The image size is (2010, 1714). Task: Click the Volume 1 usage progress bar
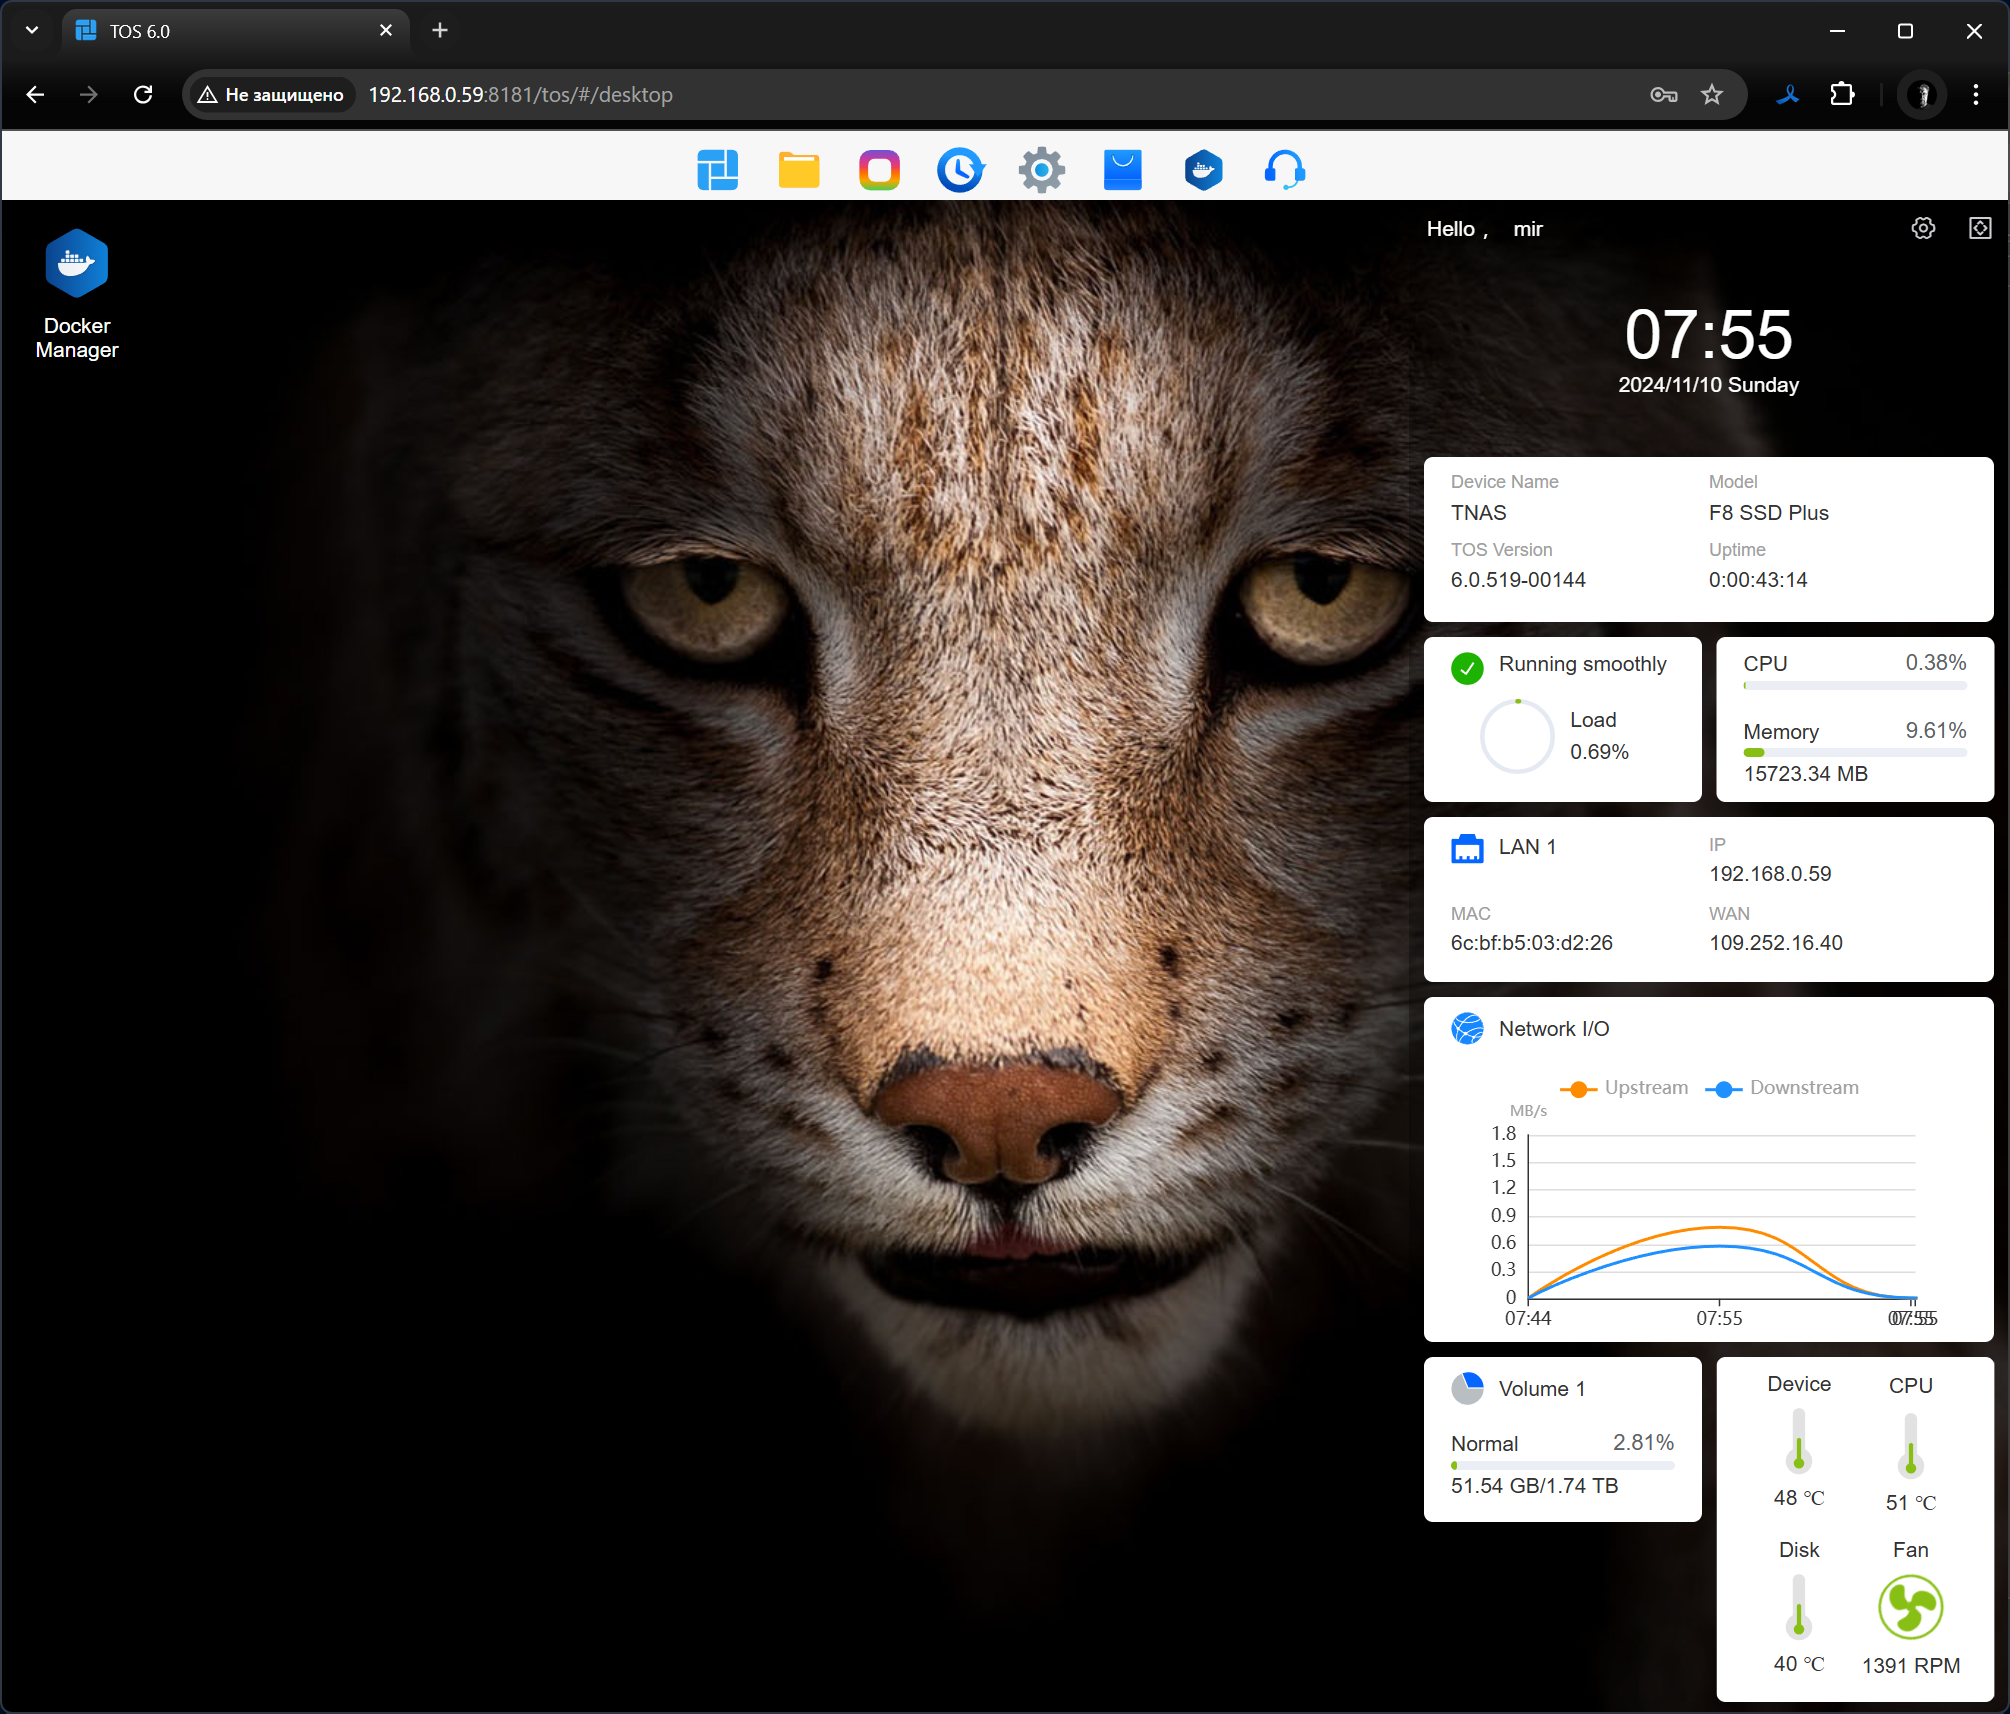click(x=1561, y=1466)
